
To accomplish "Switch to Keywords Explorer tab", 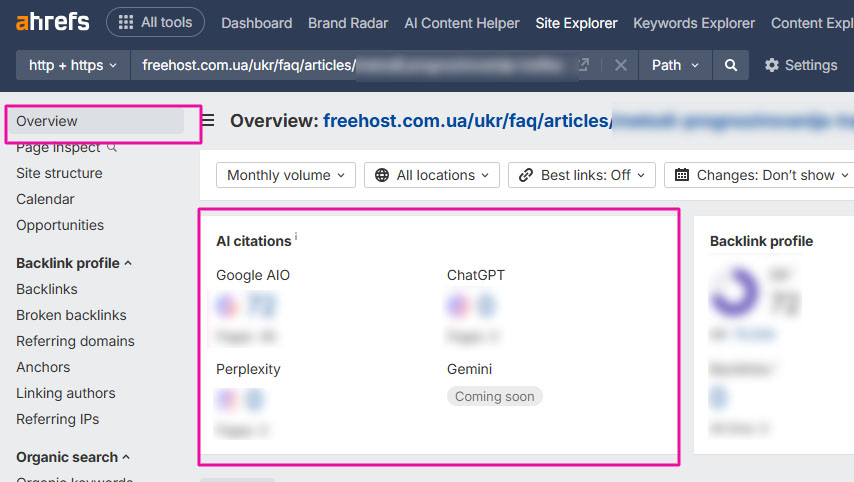I will point(694,23).
